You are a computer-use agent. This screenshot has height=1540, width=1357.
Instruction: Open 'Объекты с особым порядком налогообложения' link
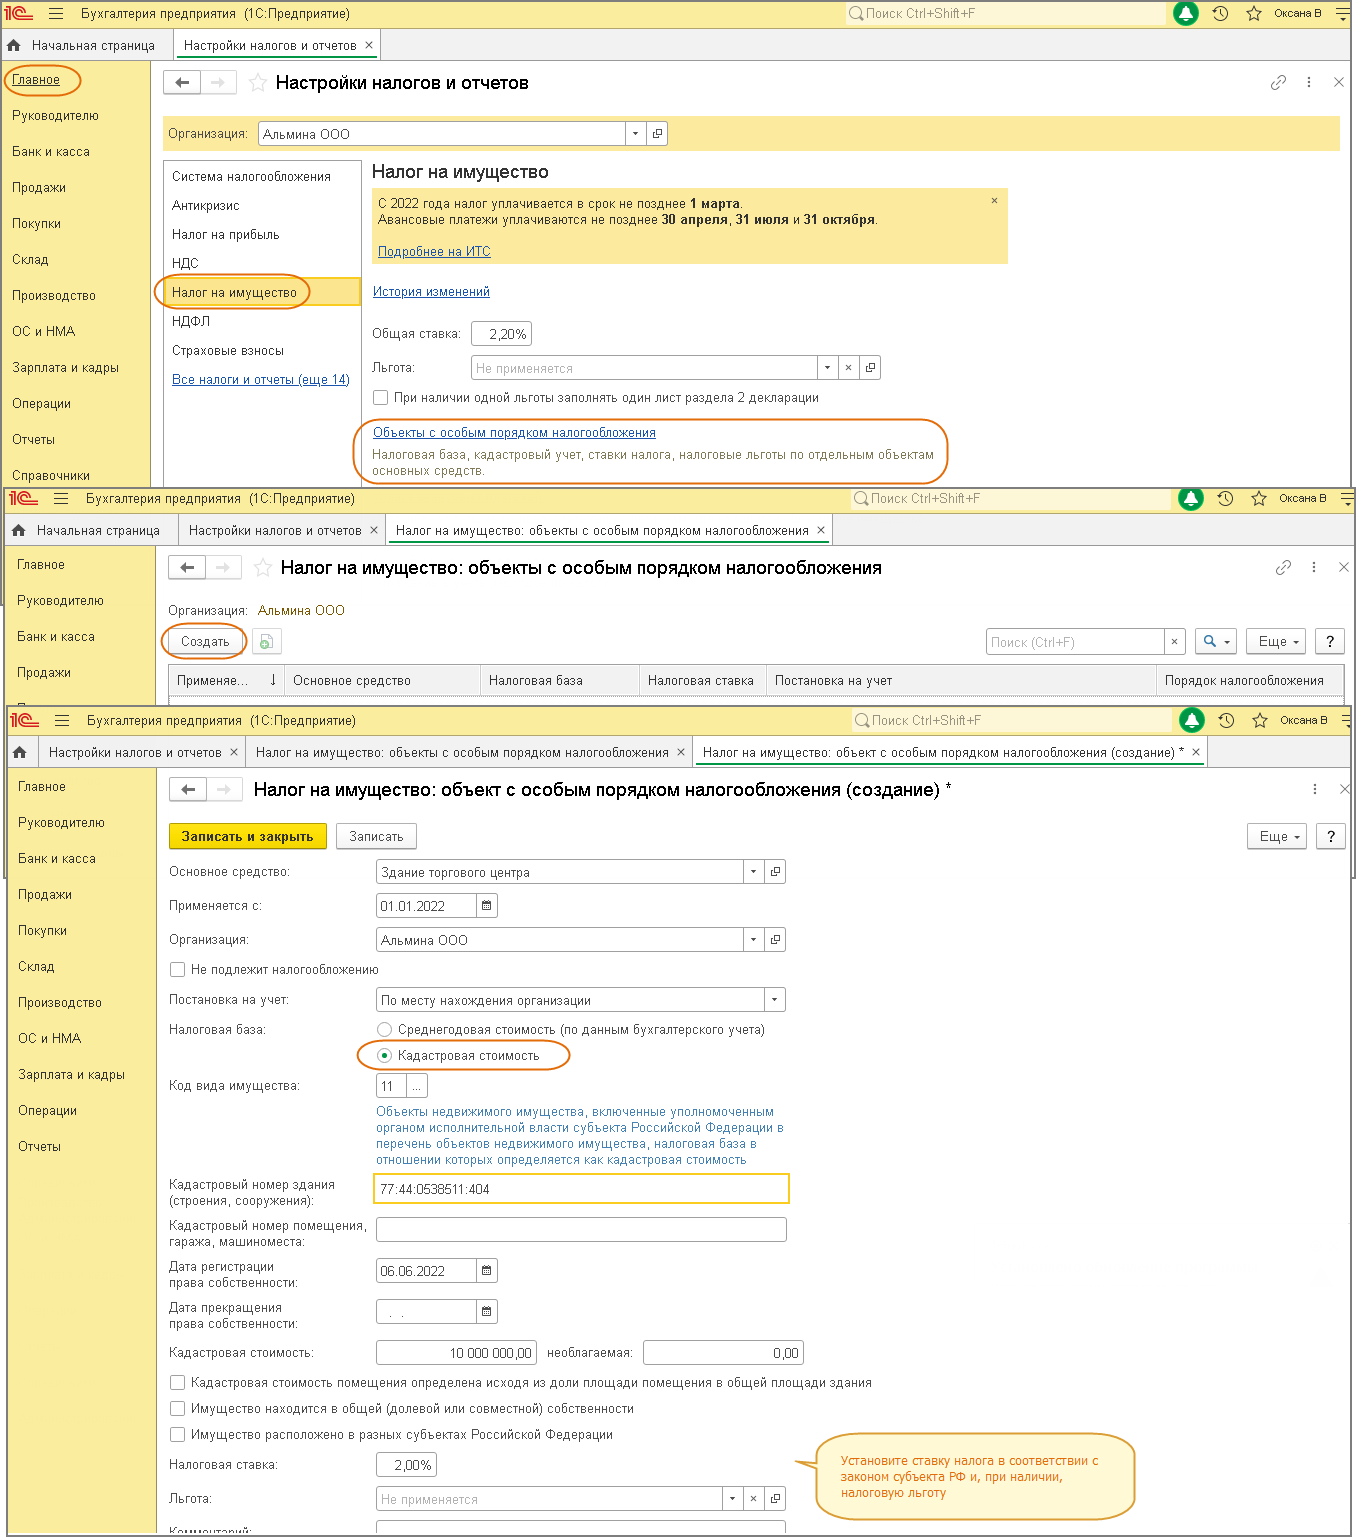[514, 433]
